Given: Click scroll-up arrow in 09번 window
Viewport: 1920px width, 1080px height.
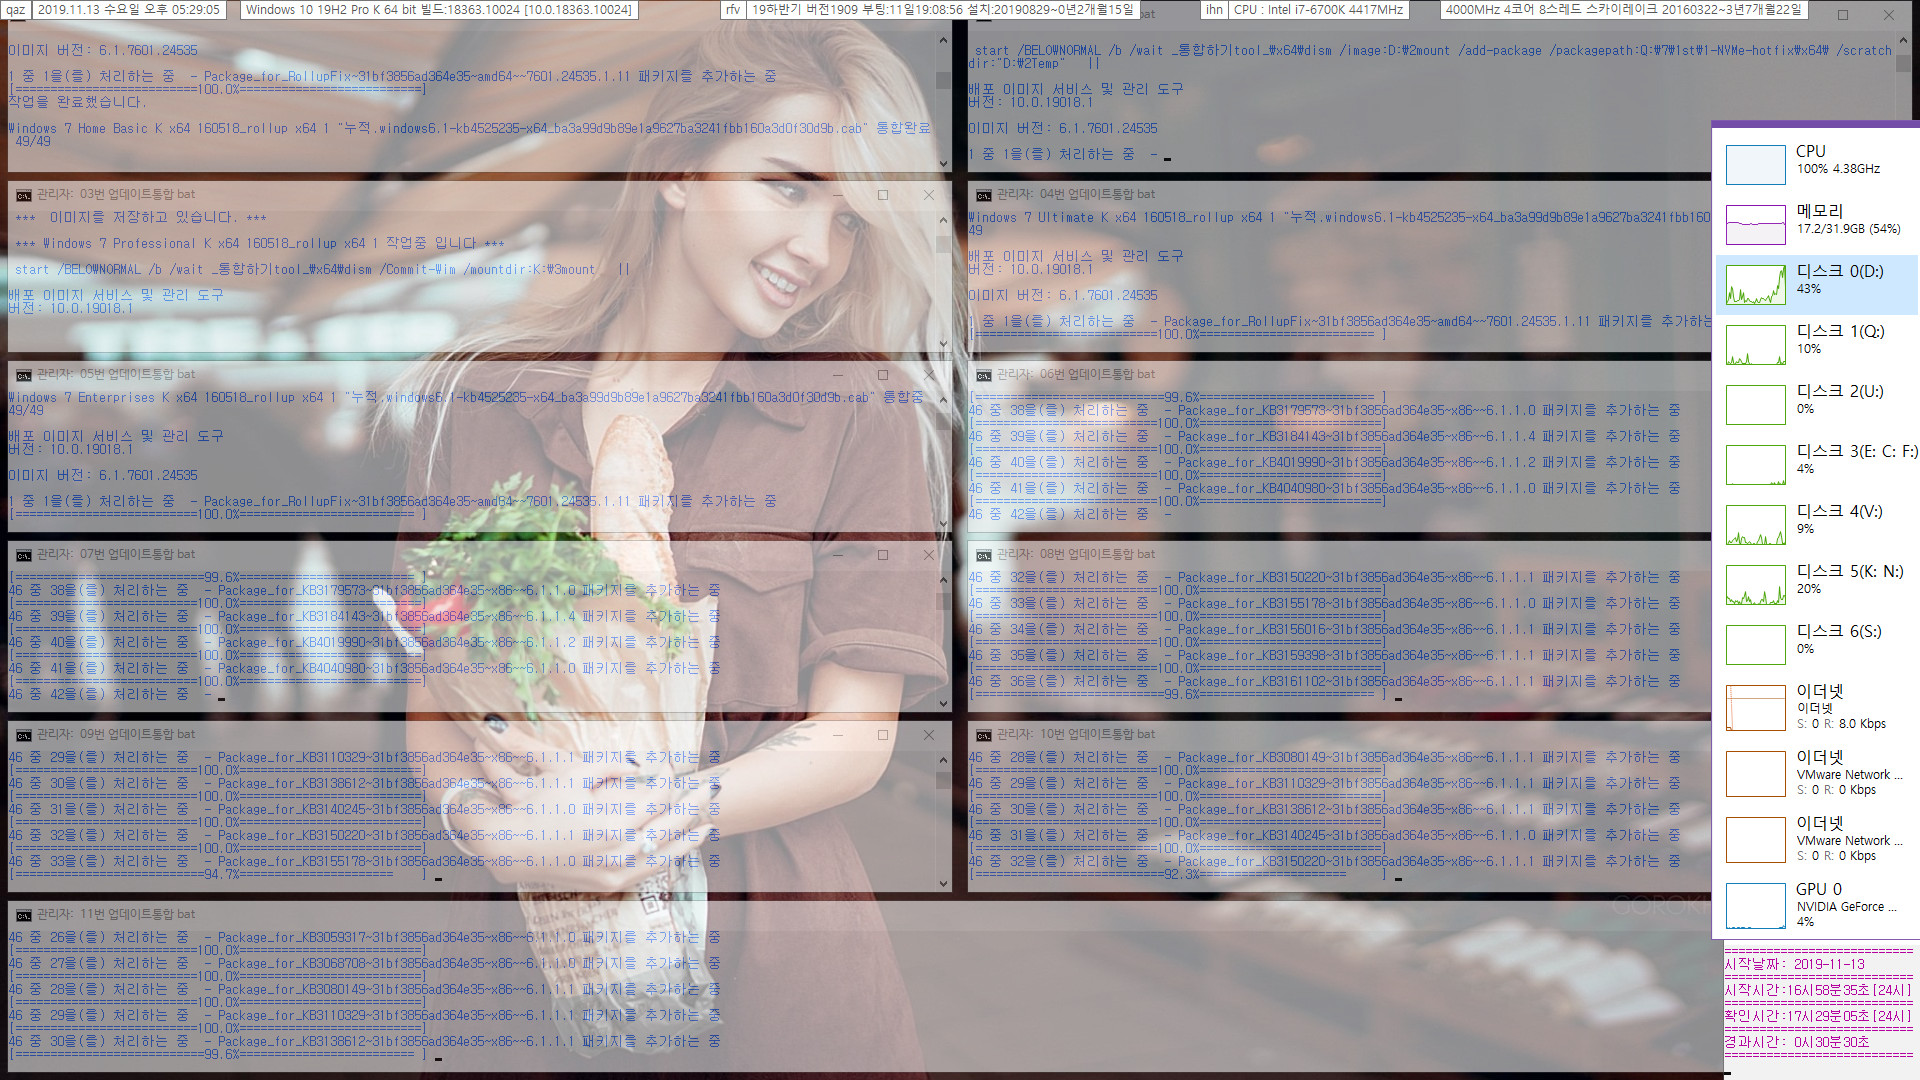Looking at the screenshot, I should click(943, 761).
